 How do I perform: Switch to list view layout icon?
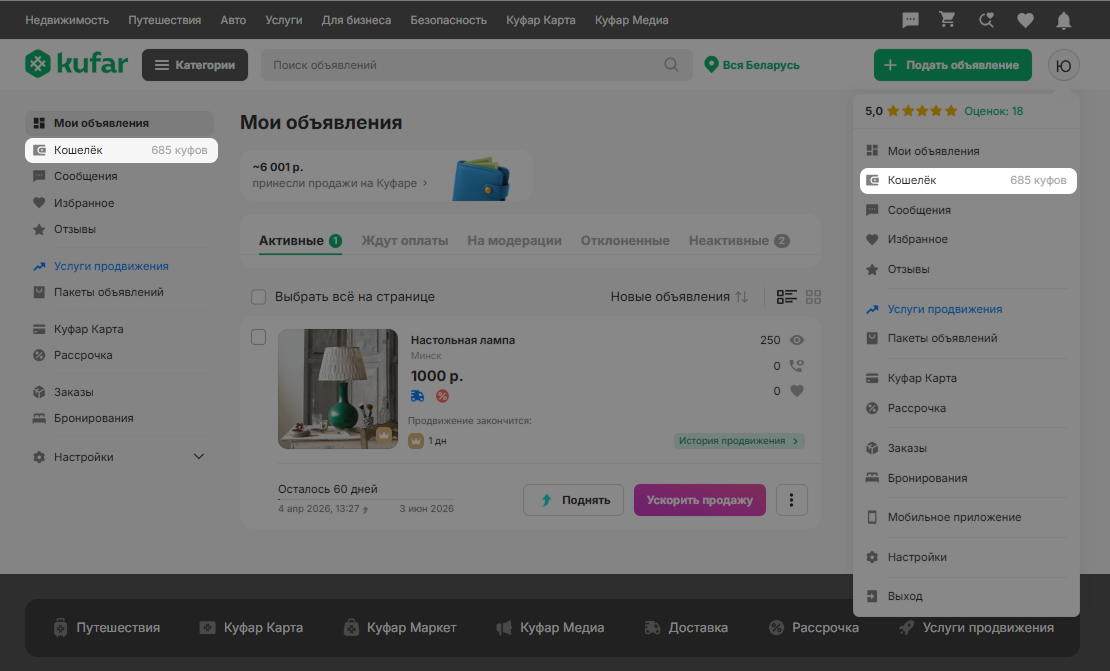786,297
